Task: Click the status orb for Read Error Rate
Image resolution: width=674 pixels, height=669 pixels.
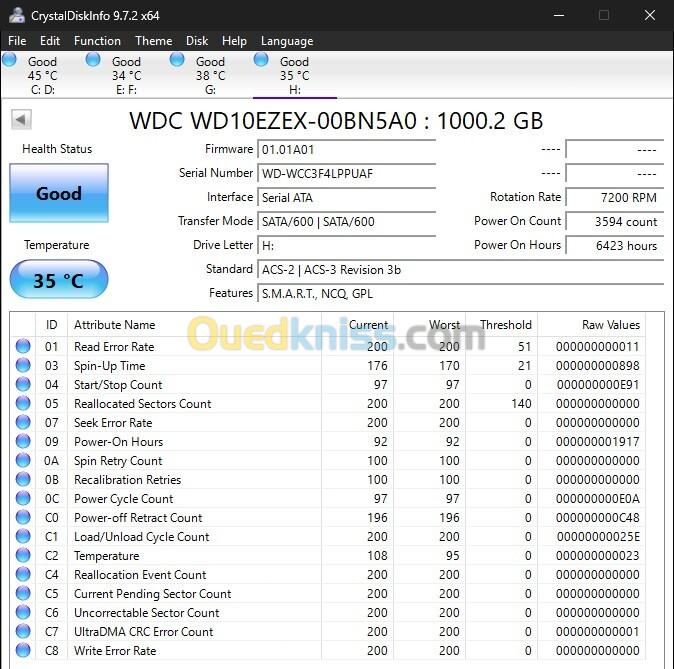Action: (23, 346)
